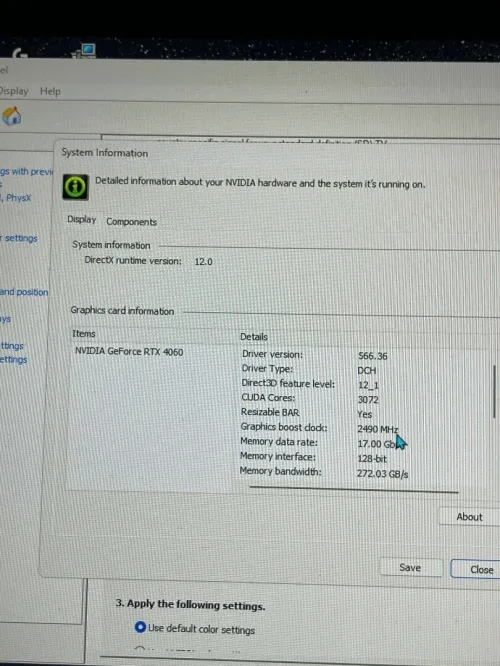This screenshot has width=500, height=666.
Task: Click the Direct3D feature level label
Action: click(288, 384)
